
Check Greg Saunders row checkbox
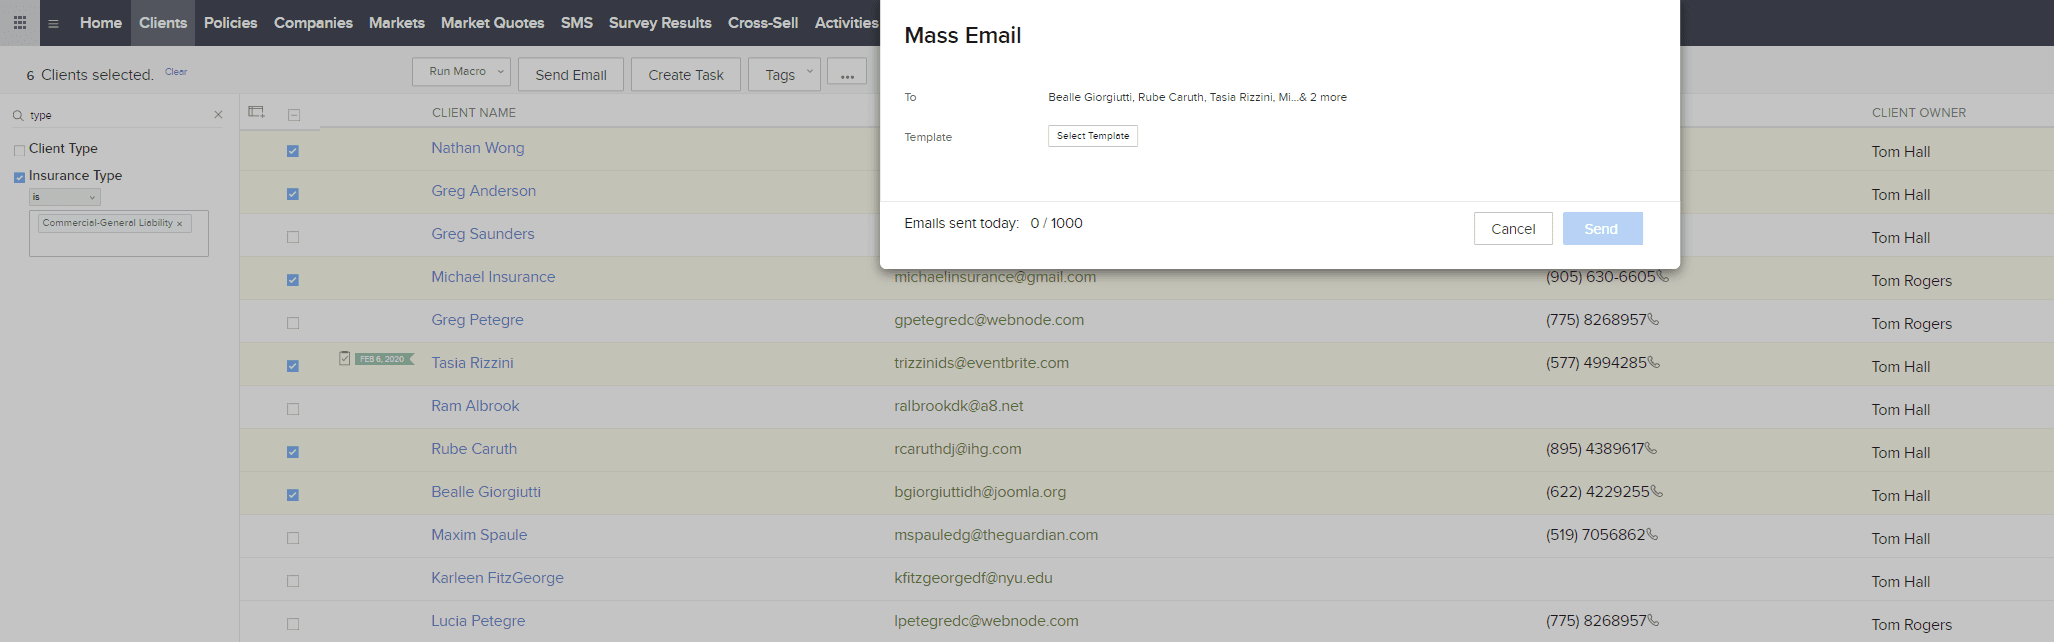pos(293,237)
